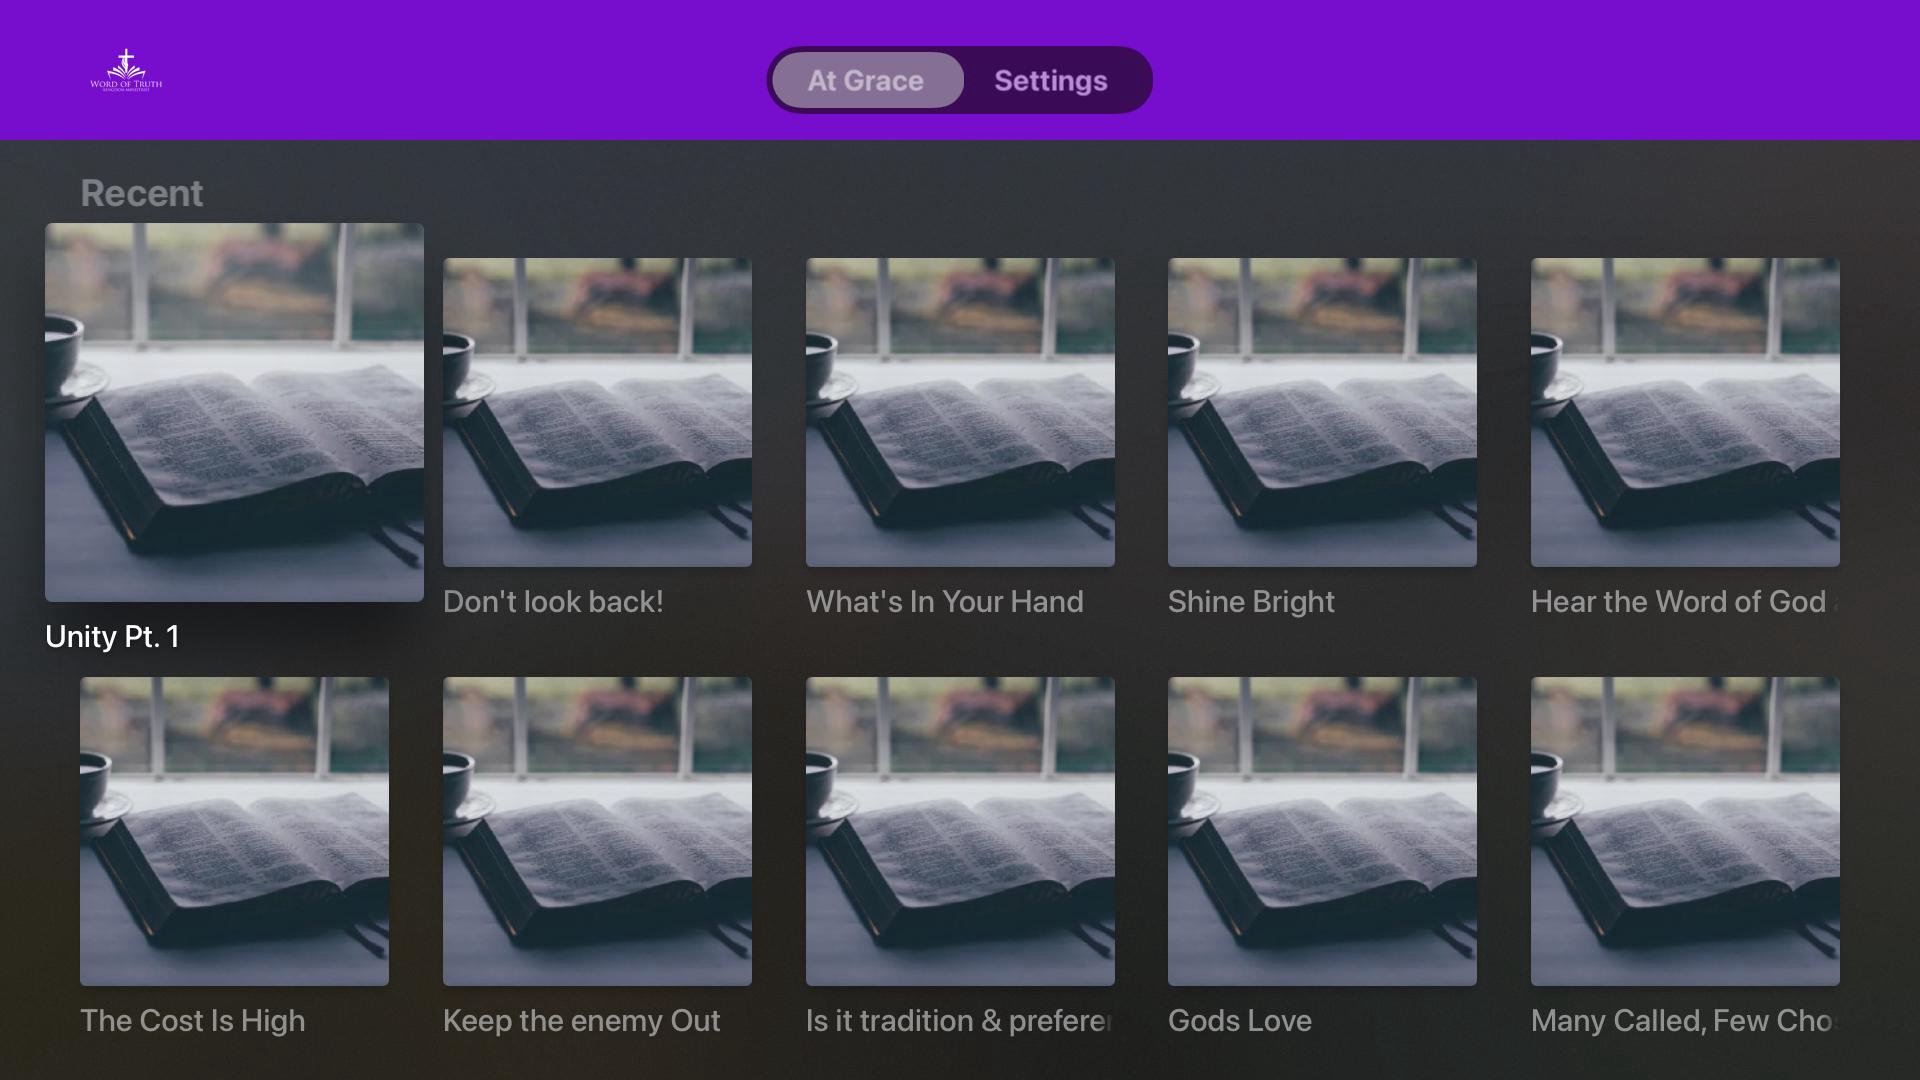The height and width of the screenshot is (1080, 1920).
Task: Select The Cost Is High thumbnail
Action: point(234,831)
